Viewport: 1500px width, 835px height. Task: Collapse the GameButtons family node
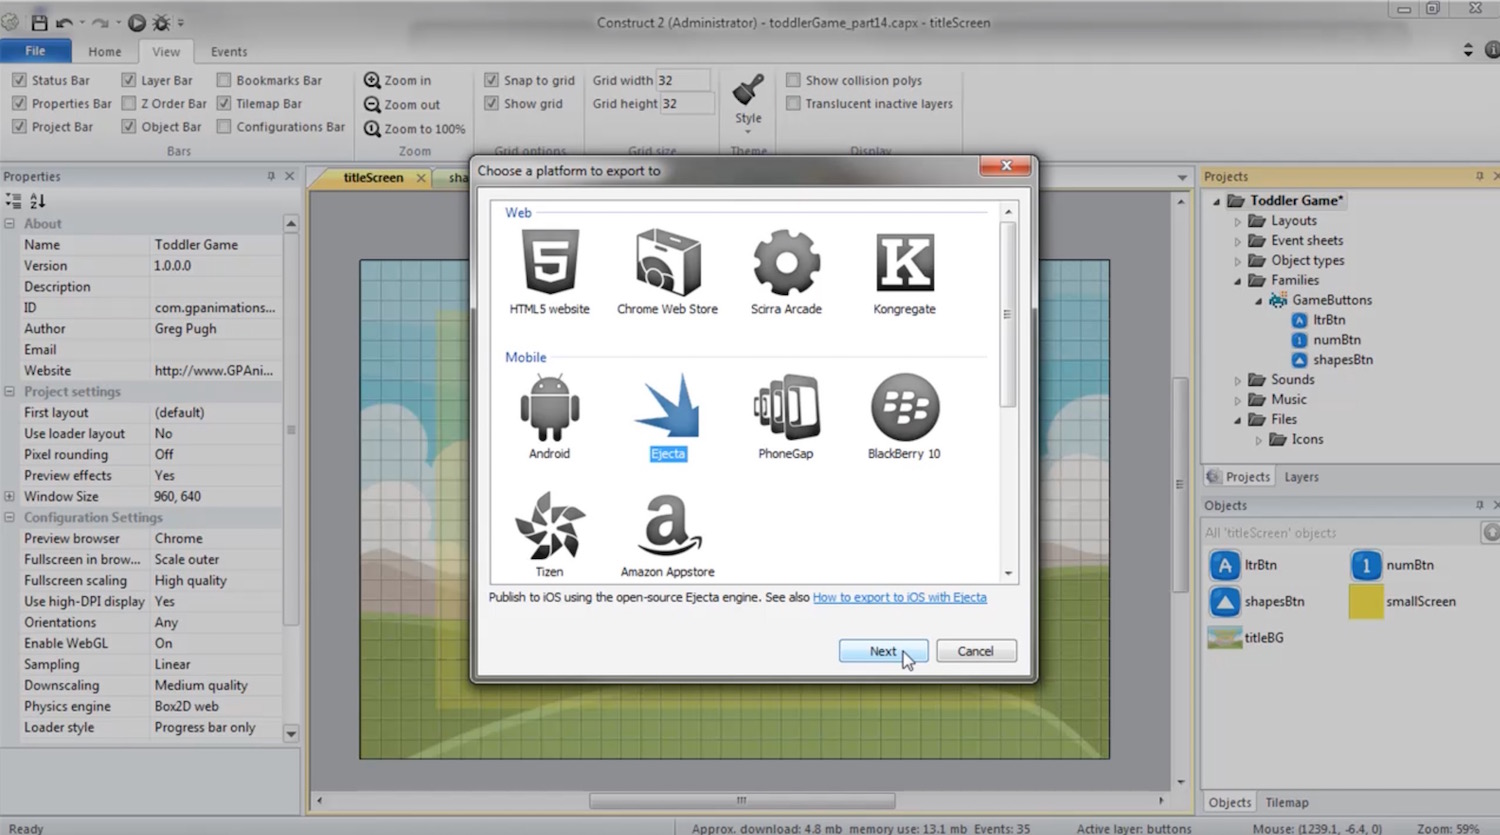point(1258,301)
